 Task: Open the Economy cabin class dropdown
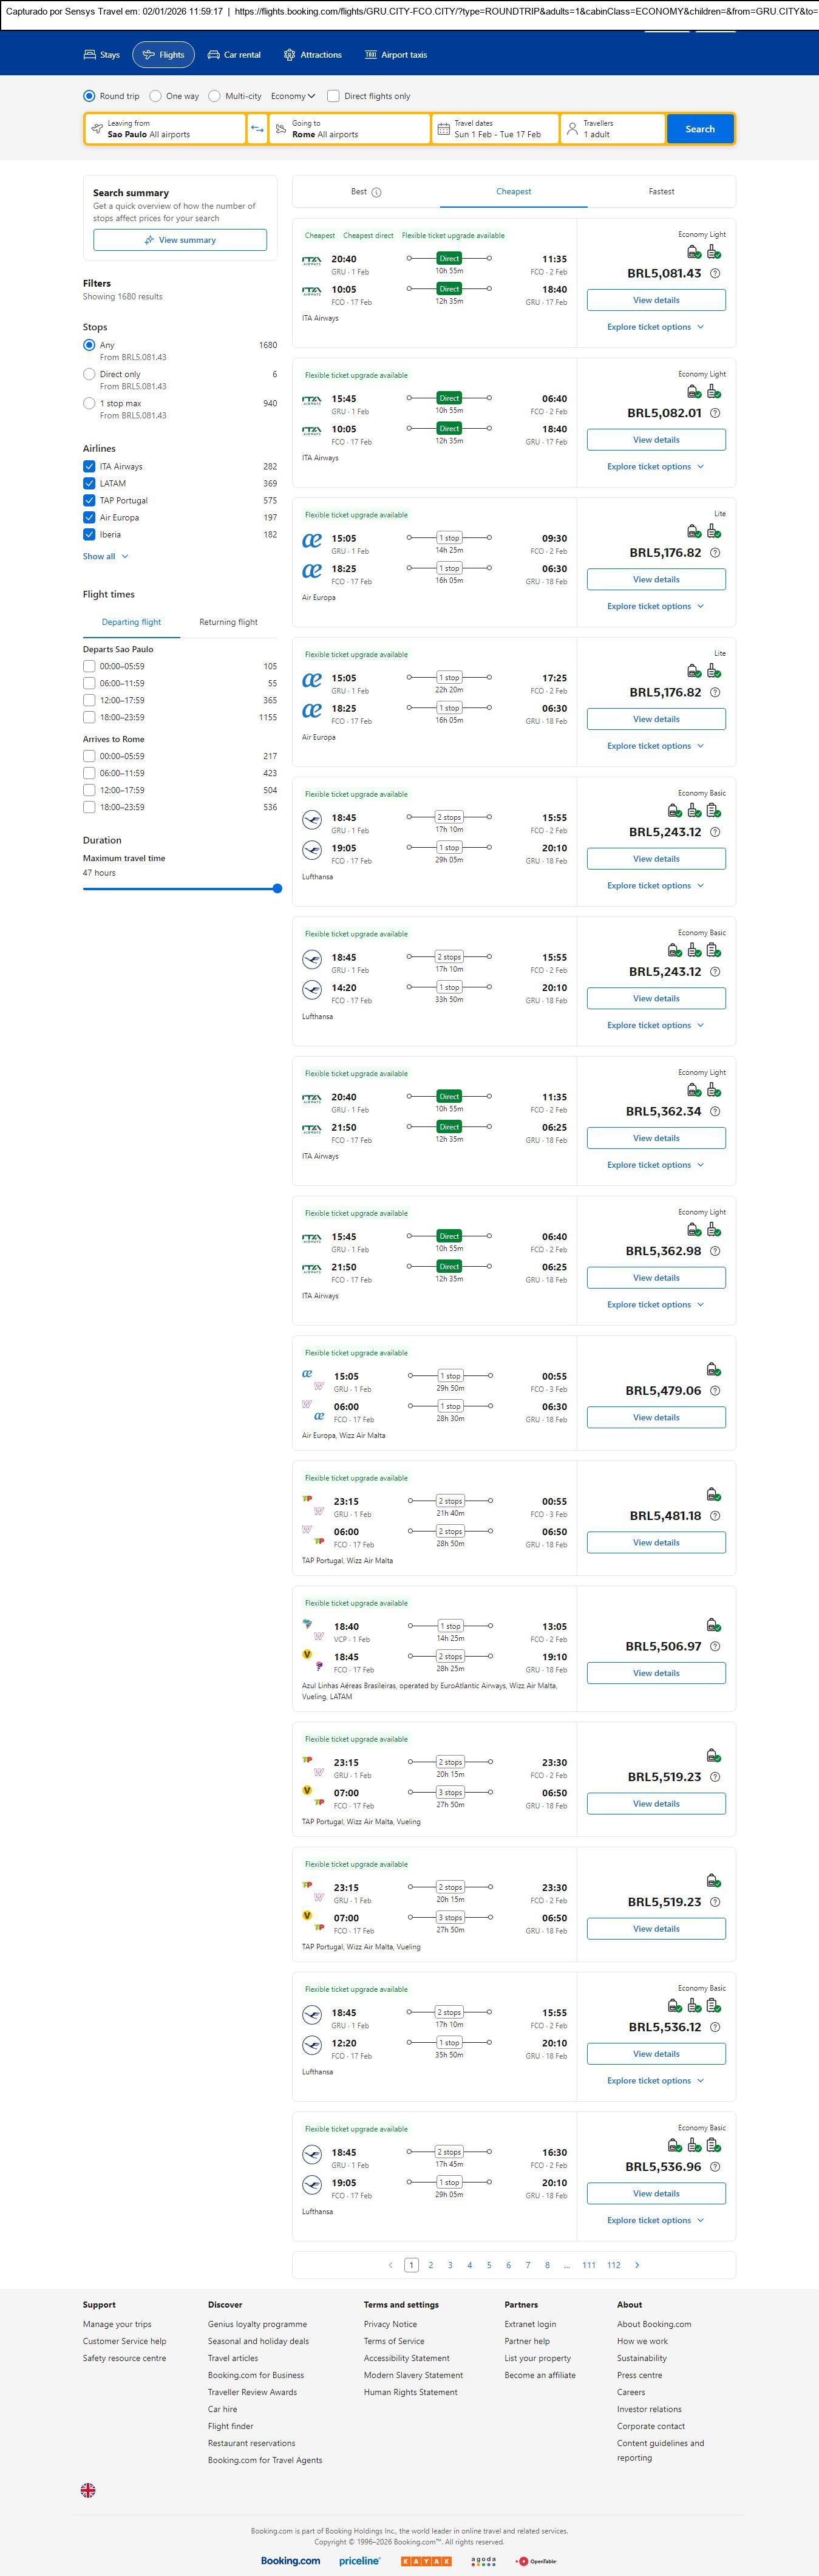coord(293,96)
